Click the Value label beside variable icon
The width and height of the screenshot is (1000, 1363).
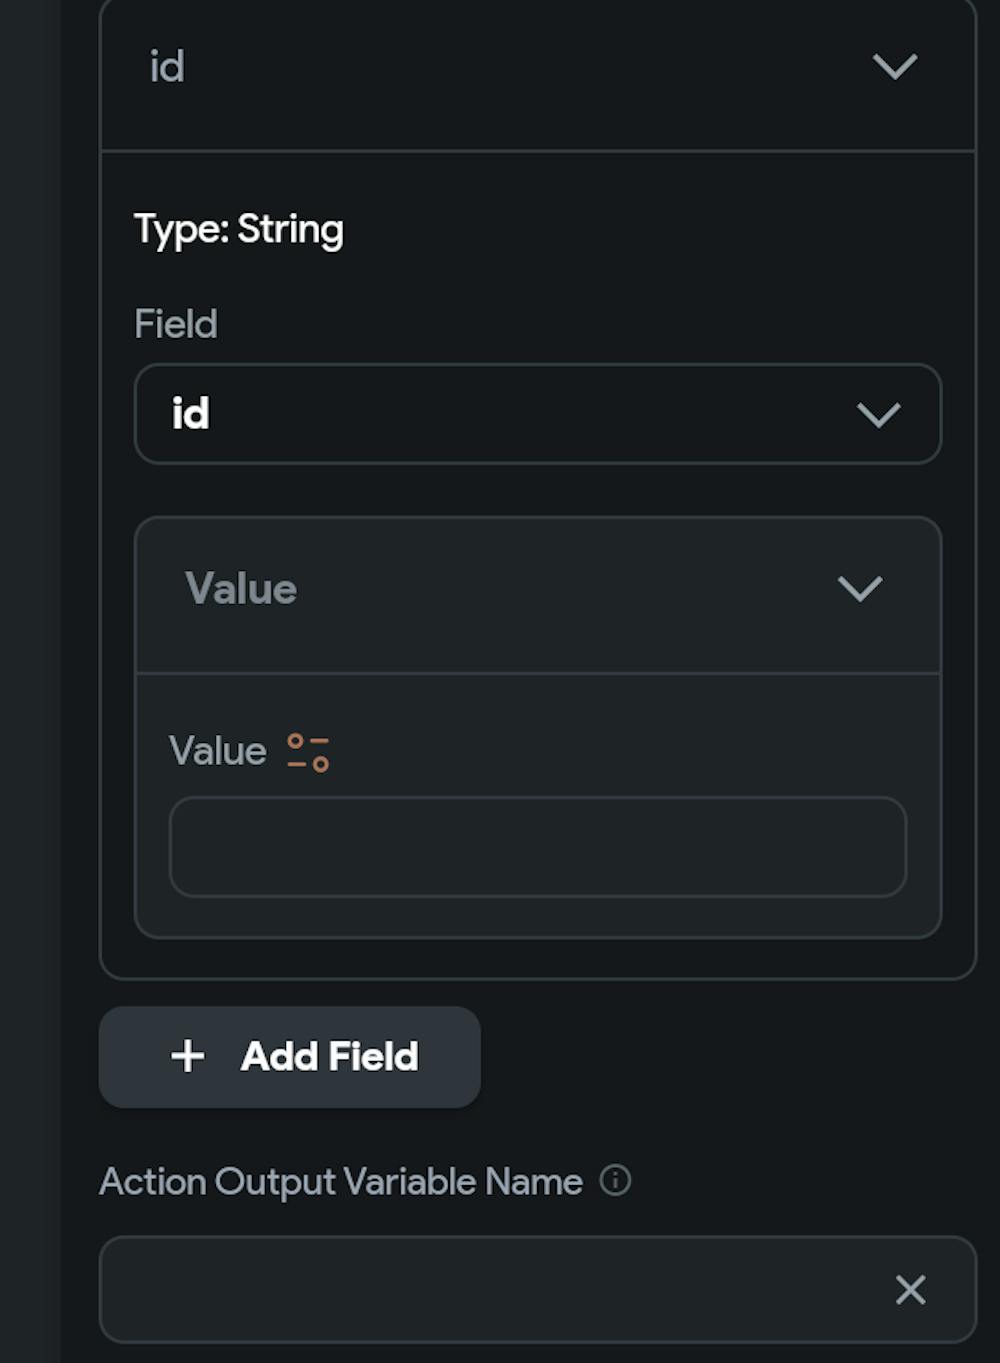coord(217,751)
